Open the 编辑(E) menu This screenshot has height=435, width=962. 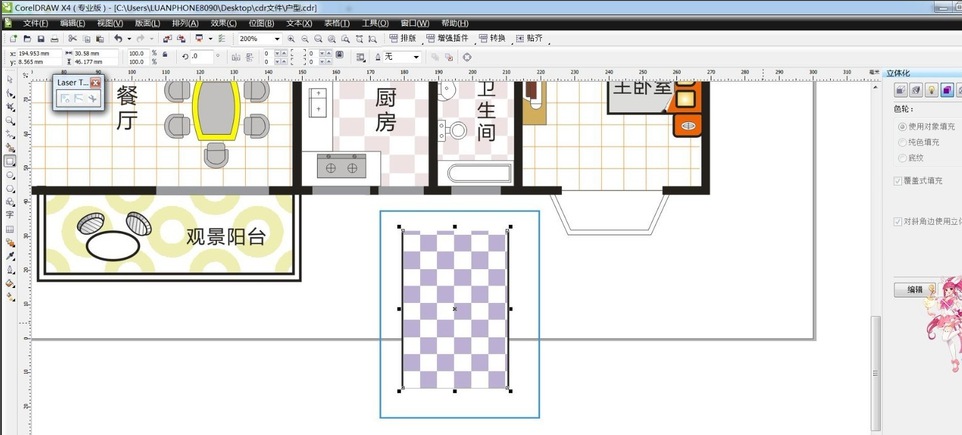point(72,23)
